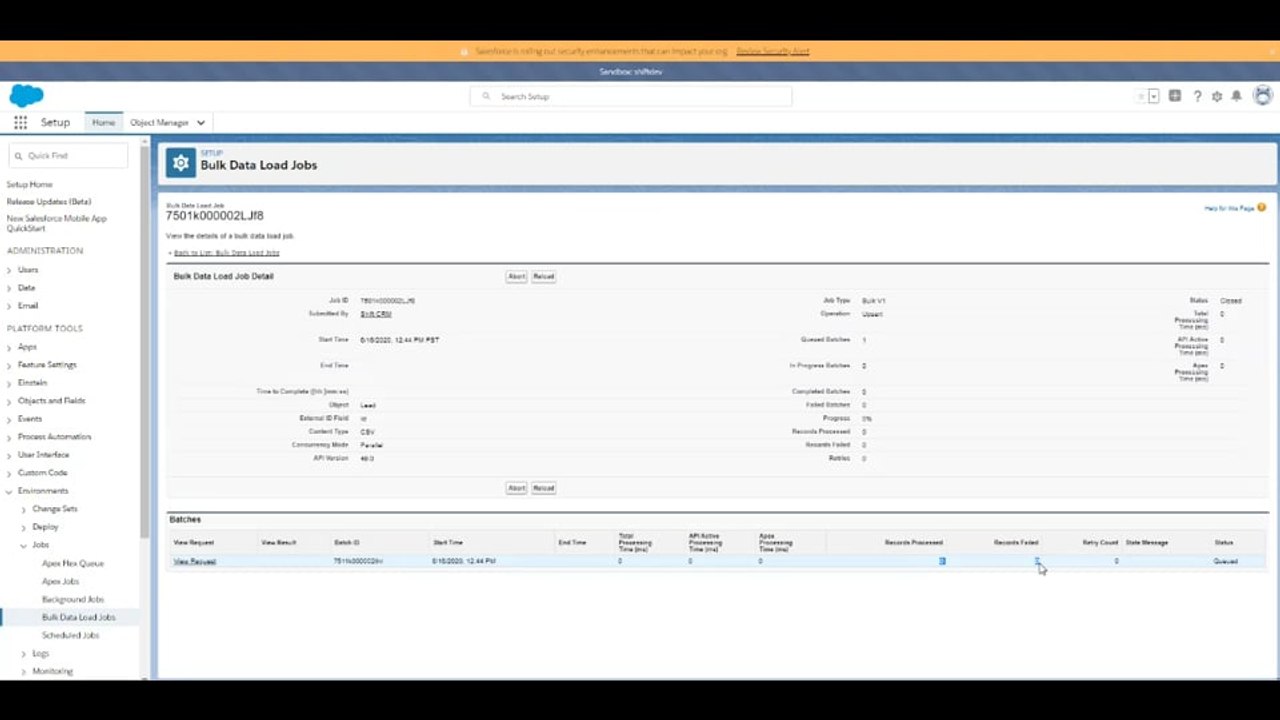This screenshot has height=720, width=1280.
Task: Switch to the Object Manager tab
Action: 159,123
